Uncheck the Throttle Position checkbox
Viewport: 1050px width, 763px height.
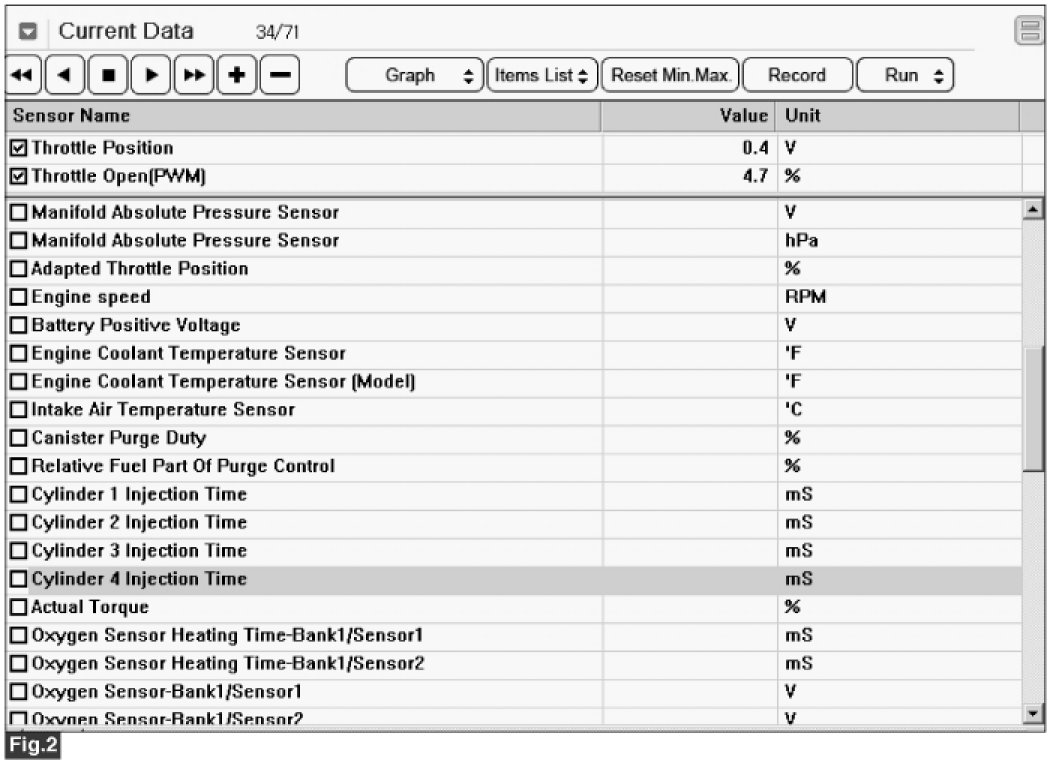pos(19,149)
